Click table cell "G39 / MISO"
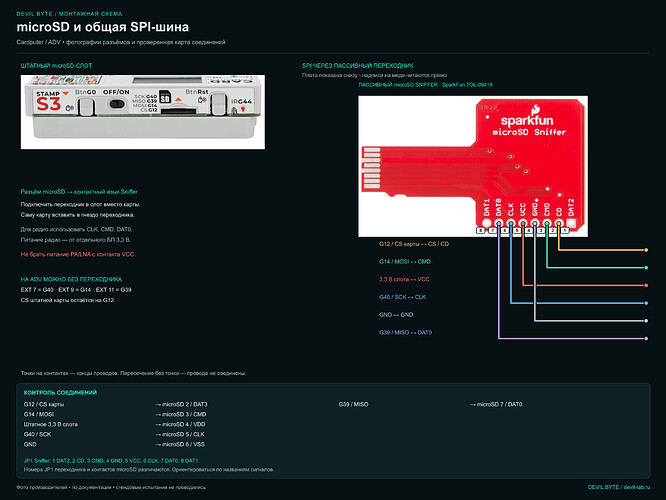 [x=353, y=404]
